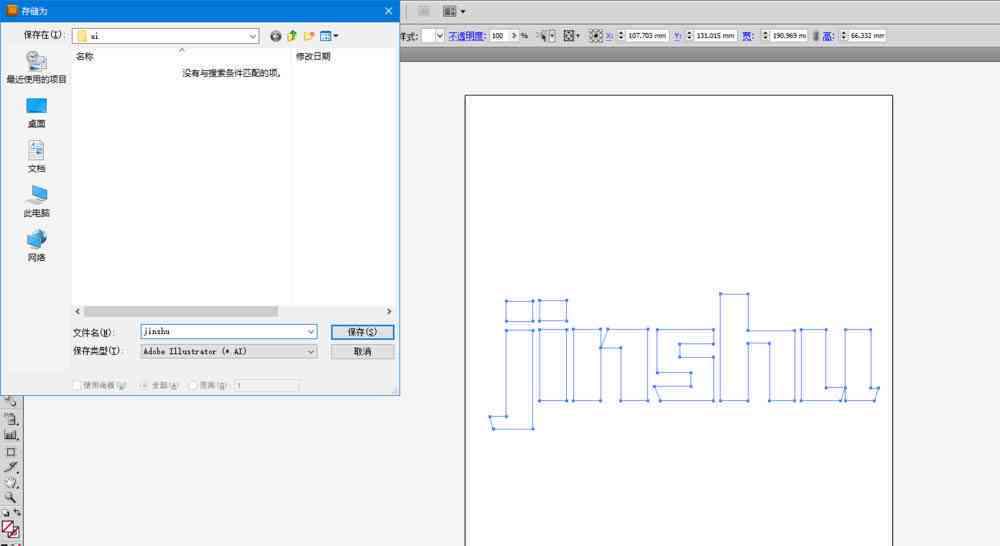Click the opacity value field showing 100
The height and width of the screenshot is (546, 1000).
[x=499, y=36]
